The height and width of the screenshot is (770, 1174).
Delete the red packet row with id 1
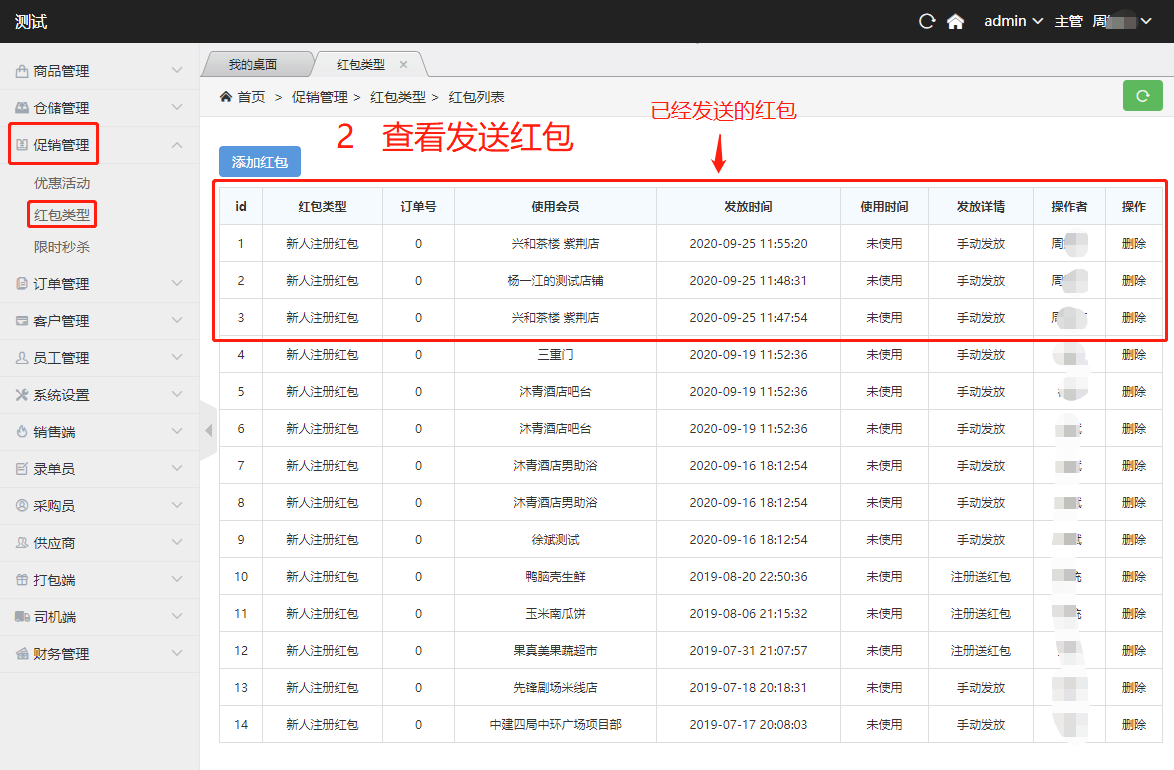click(x=1133, y=243)
